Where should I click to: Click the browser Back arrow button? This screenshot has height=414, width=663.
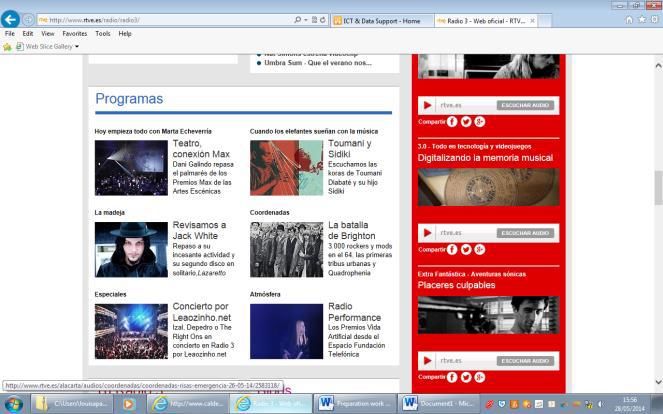(10, 19)
